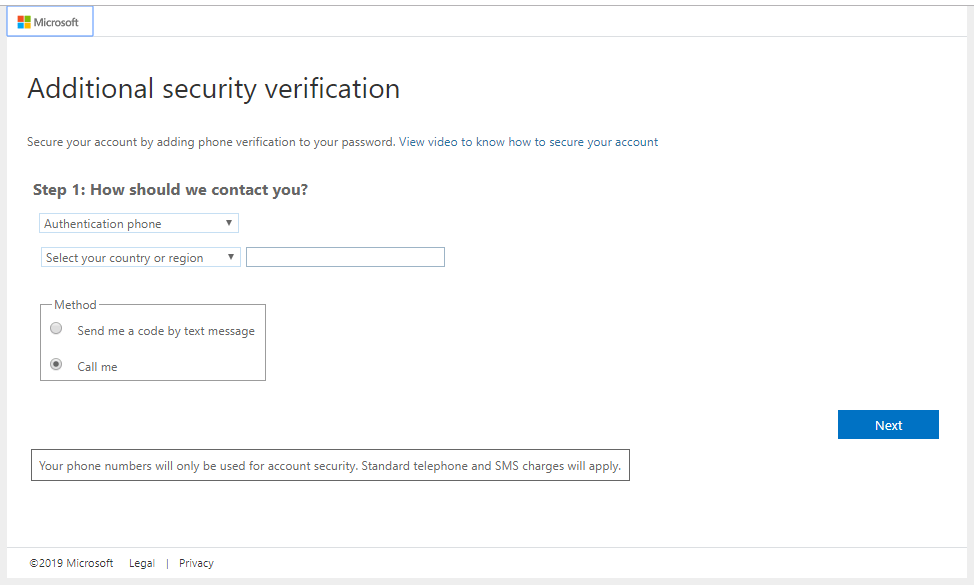Choose the 'Call me' radio option

[56, 365]
